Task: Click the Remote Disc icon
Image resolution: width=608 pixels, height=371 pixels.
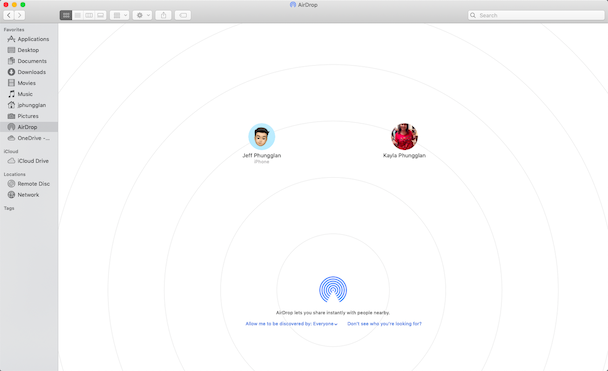Action: pyautogui.click(x=11, y=183)
